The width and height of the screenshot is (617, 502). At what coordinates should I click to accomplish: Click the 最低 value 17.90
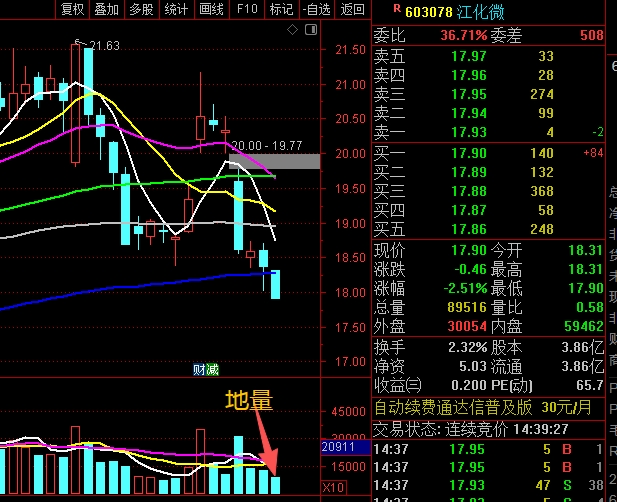[x=586, y=288]
